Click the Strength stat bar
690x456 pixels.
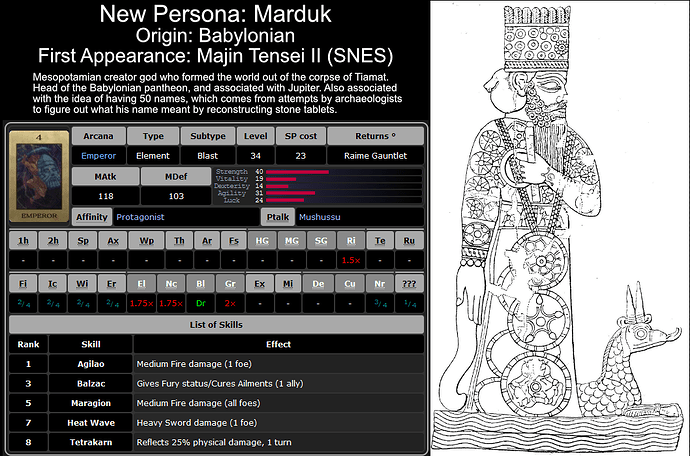tap(297, 172)
